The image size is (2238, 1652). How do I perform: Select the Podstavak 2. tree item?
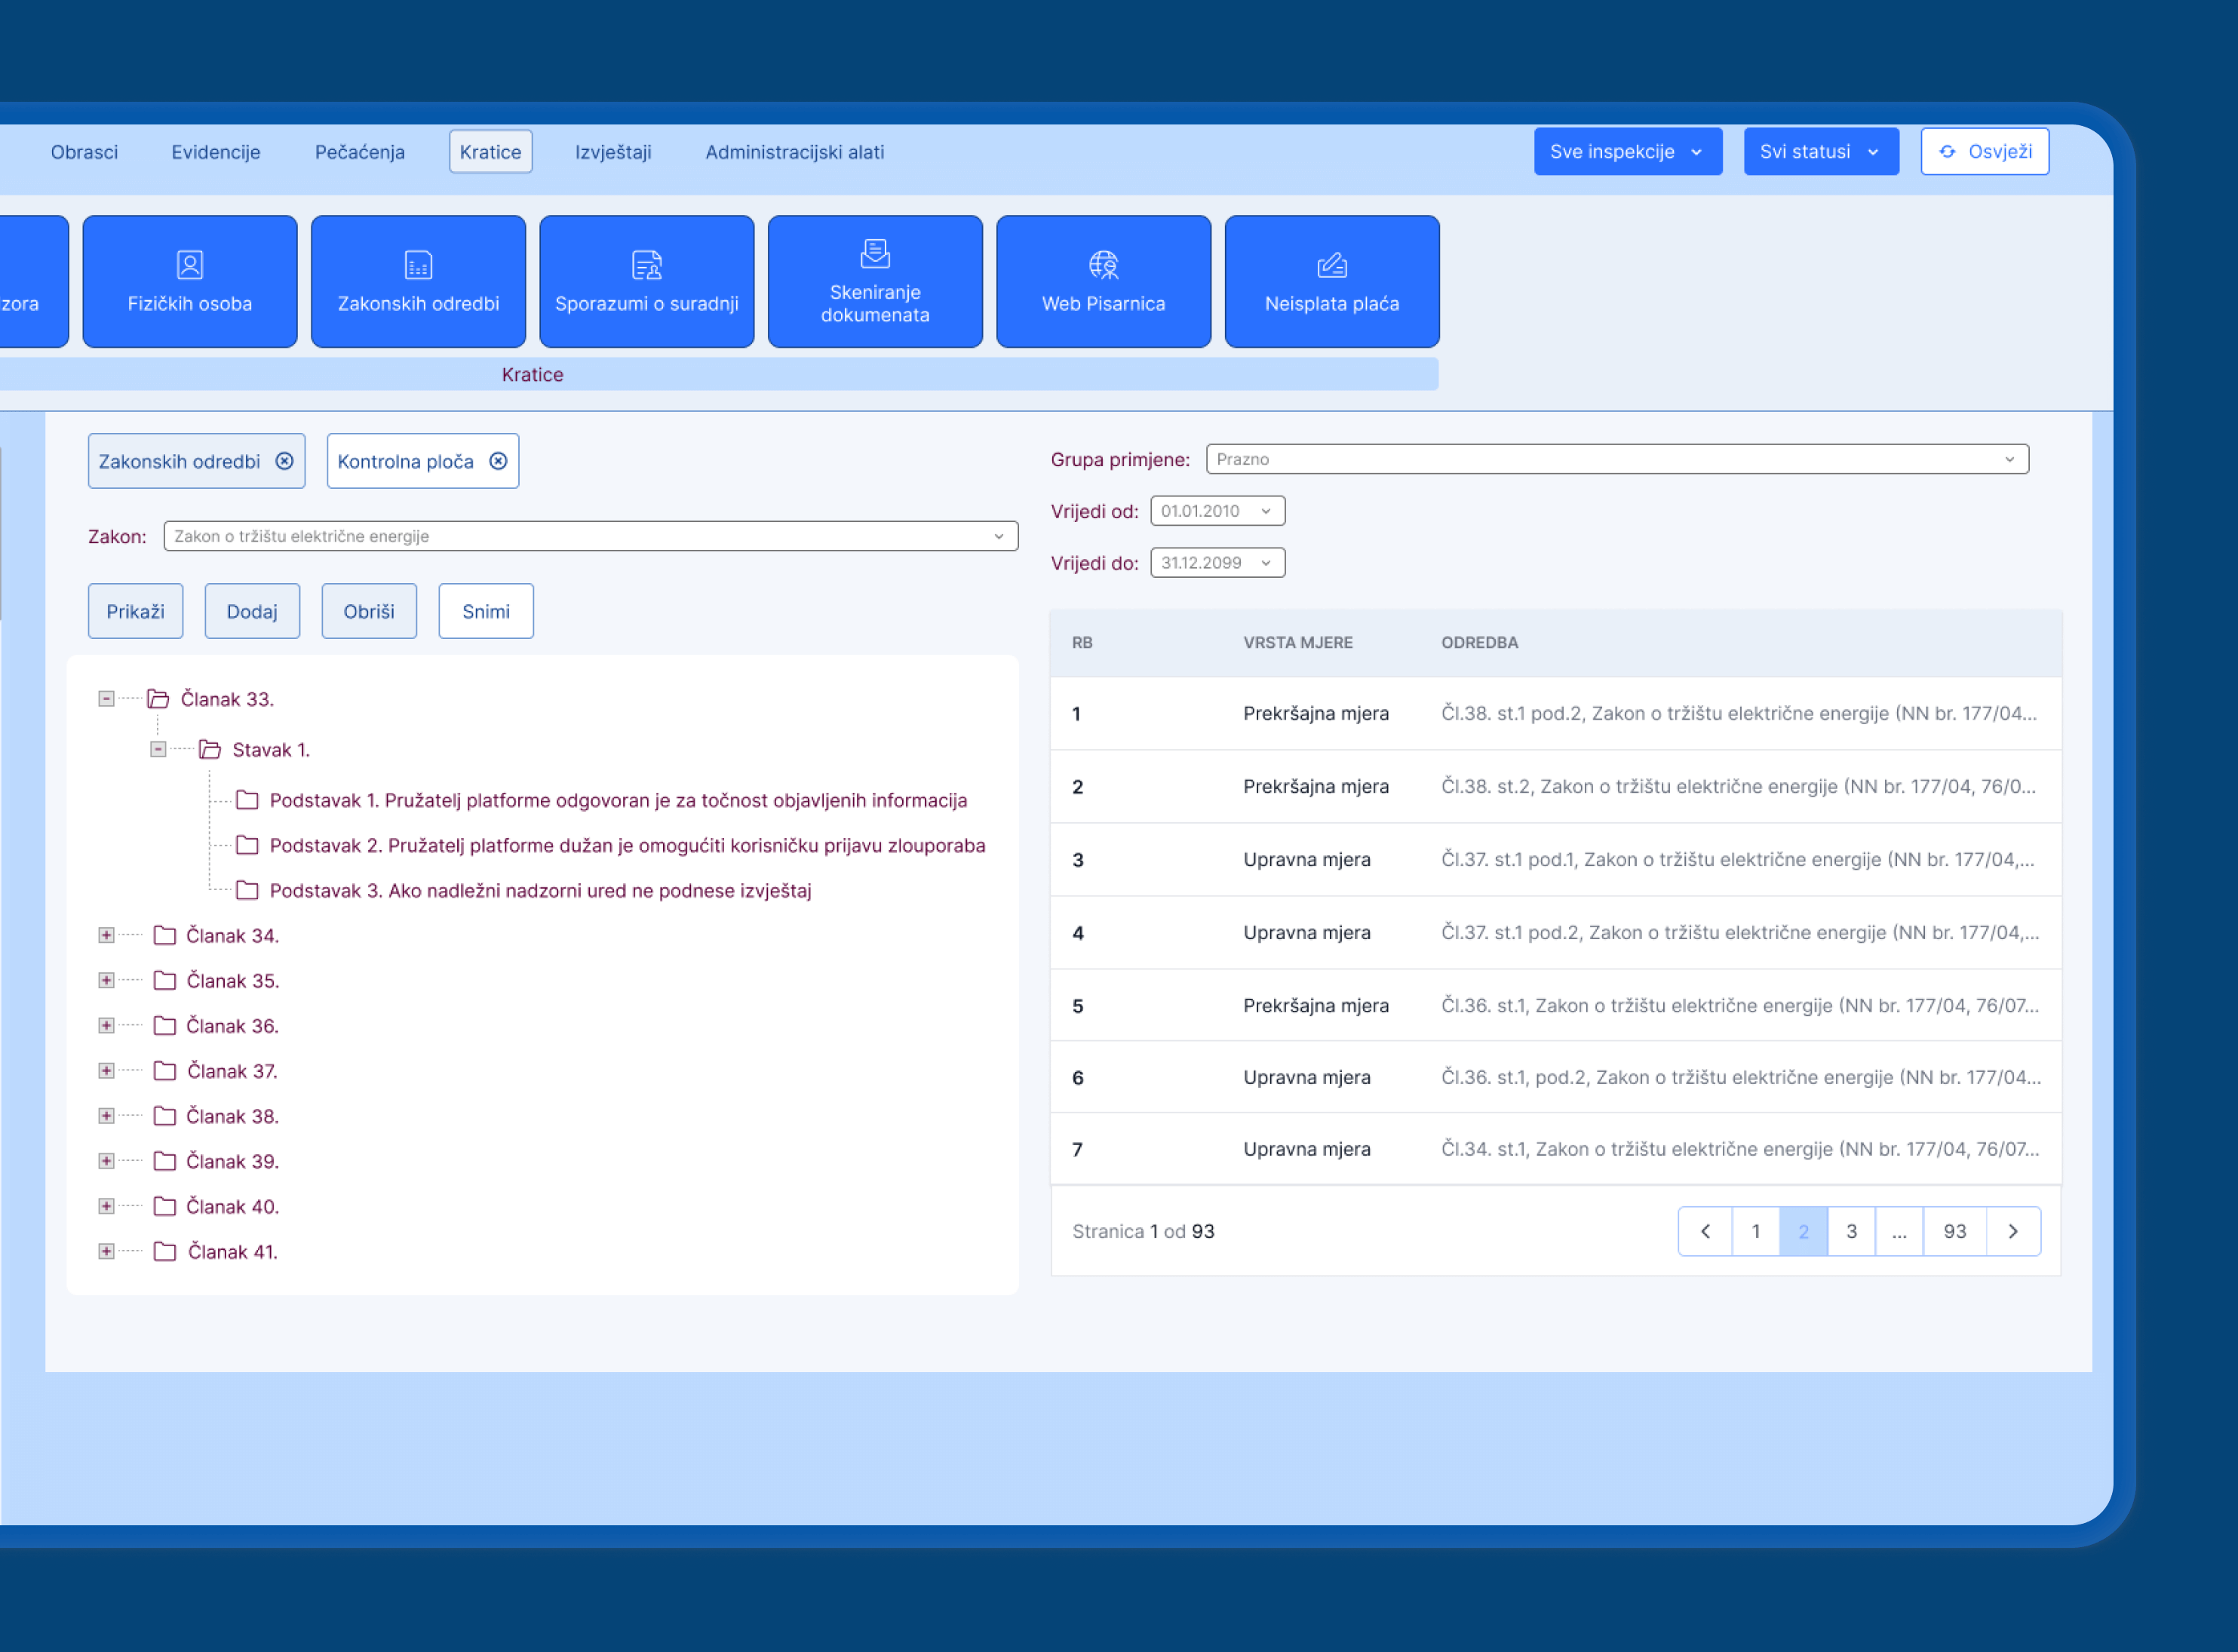click(626, 845)
